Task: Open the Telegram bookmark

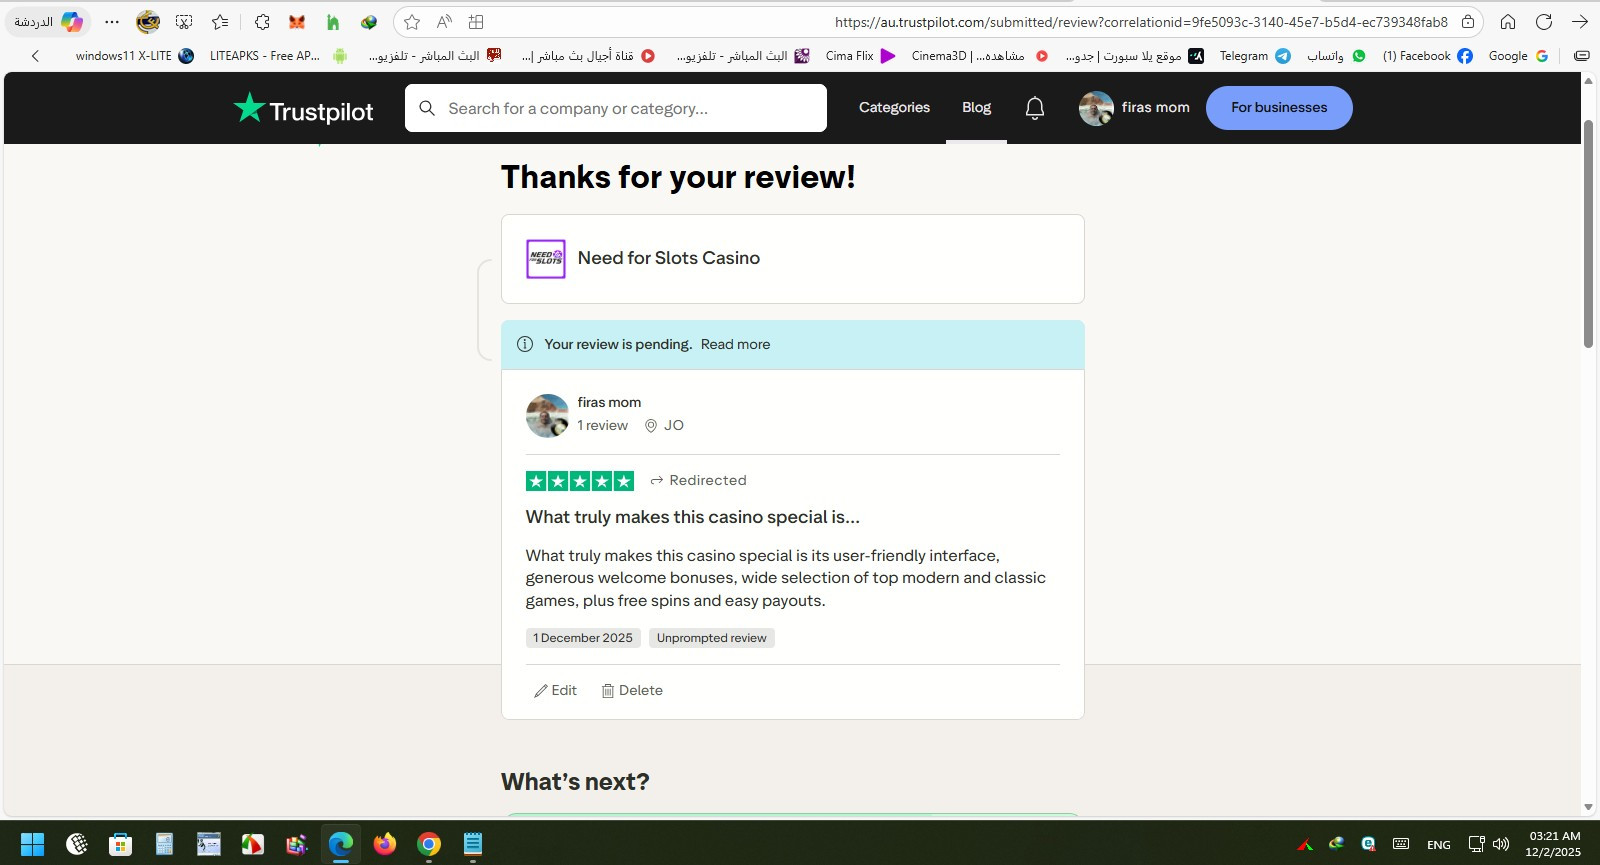Action: 1255,56
